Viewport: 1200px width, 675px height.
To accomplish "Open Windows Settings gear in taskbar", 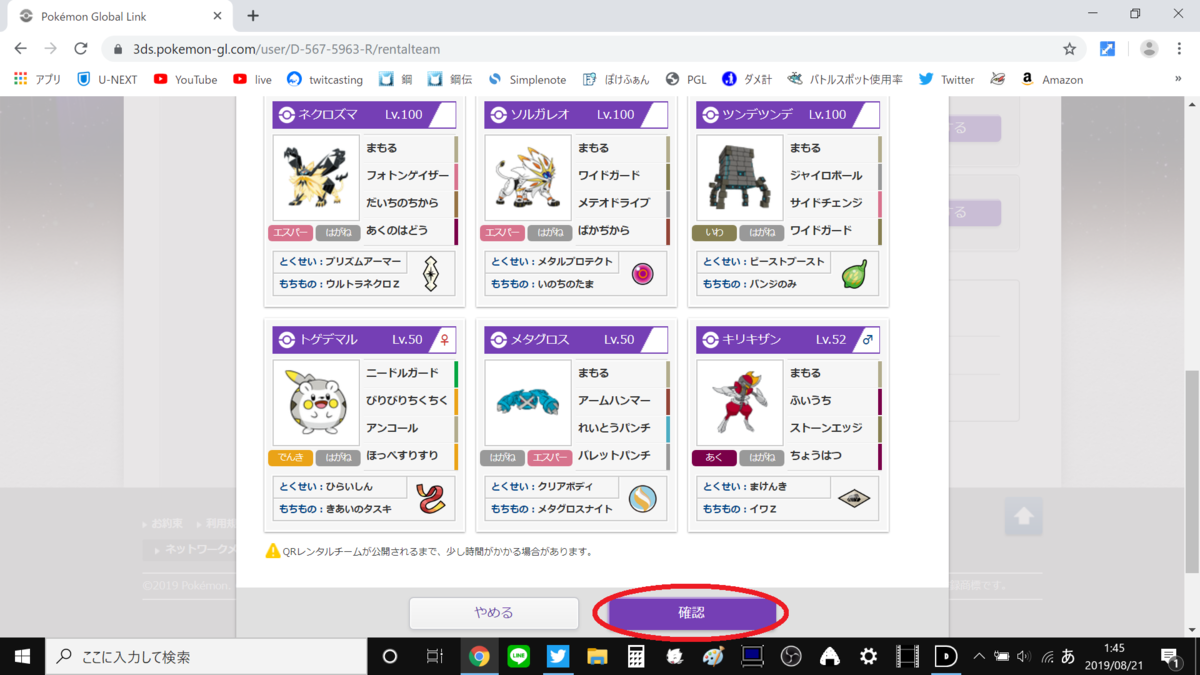I will [x=868, y=656].
